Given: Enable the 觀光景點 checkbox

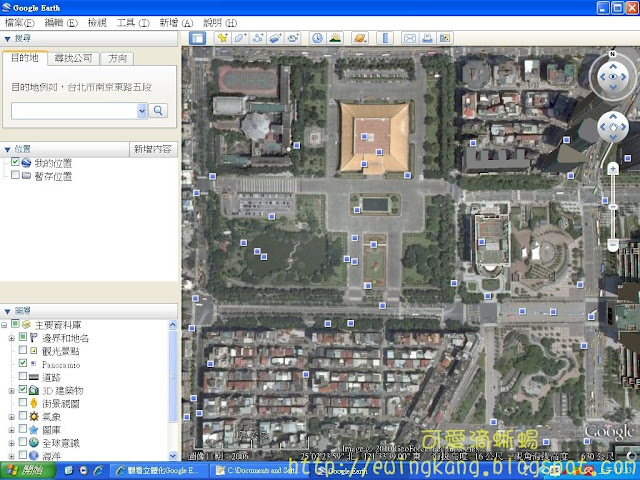Looking at the screenshot, I should [x=23, y=350].
